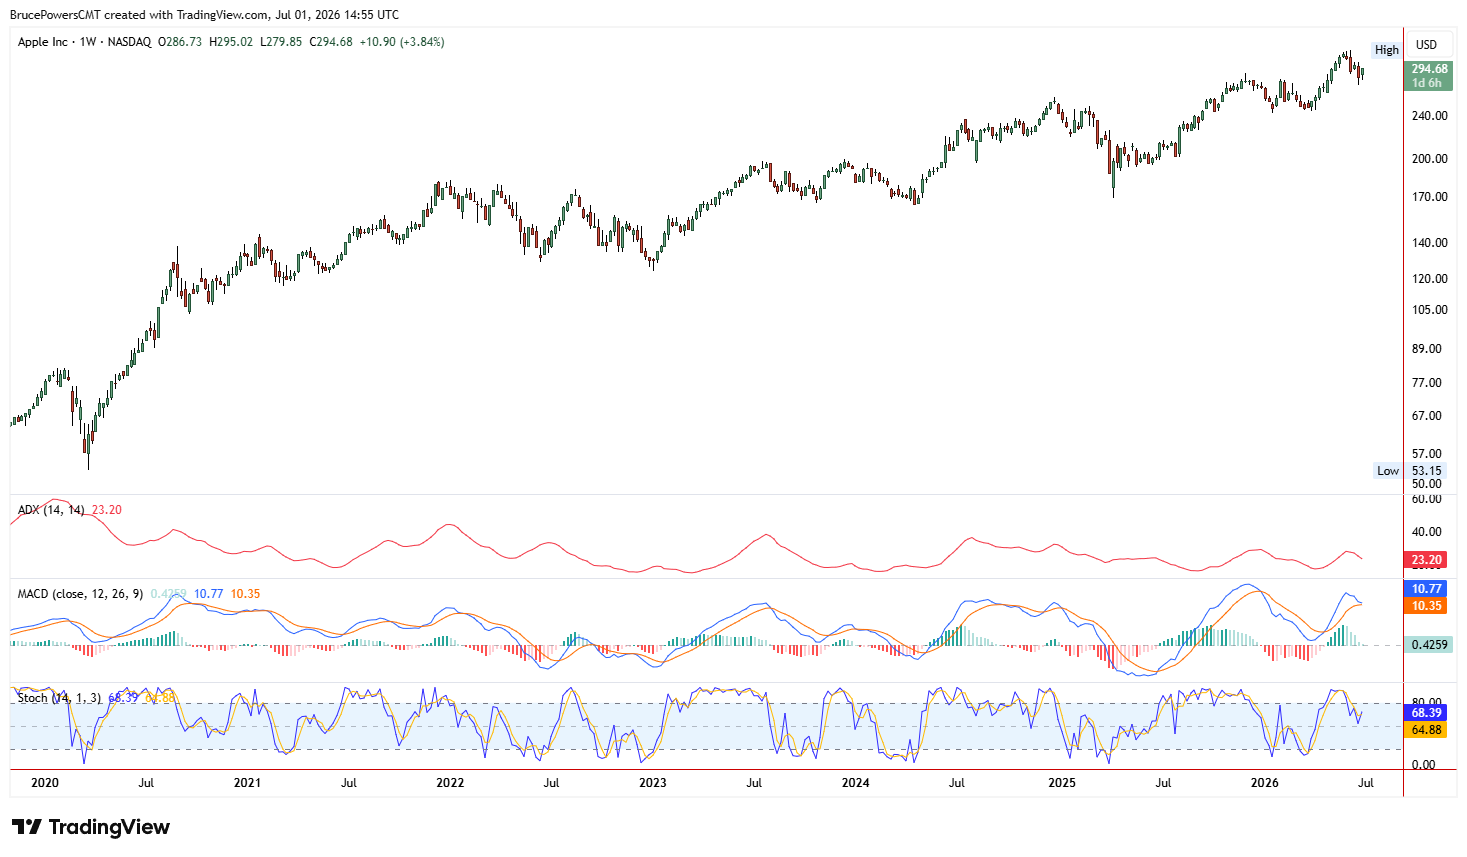Select the Stoch (14, 1, 3) legend
This screenshot has height=857, width=1467.
[59, 698]
